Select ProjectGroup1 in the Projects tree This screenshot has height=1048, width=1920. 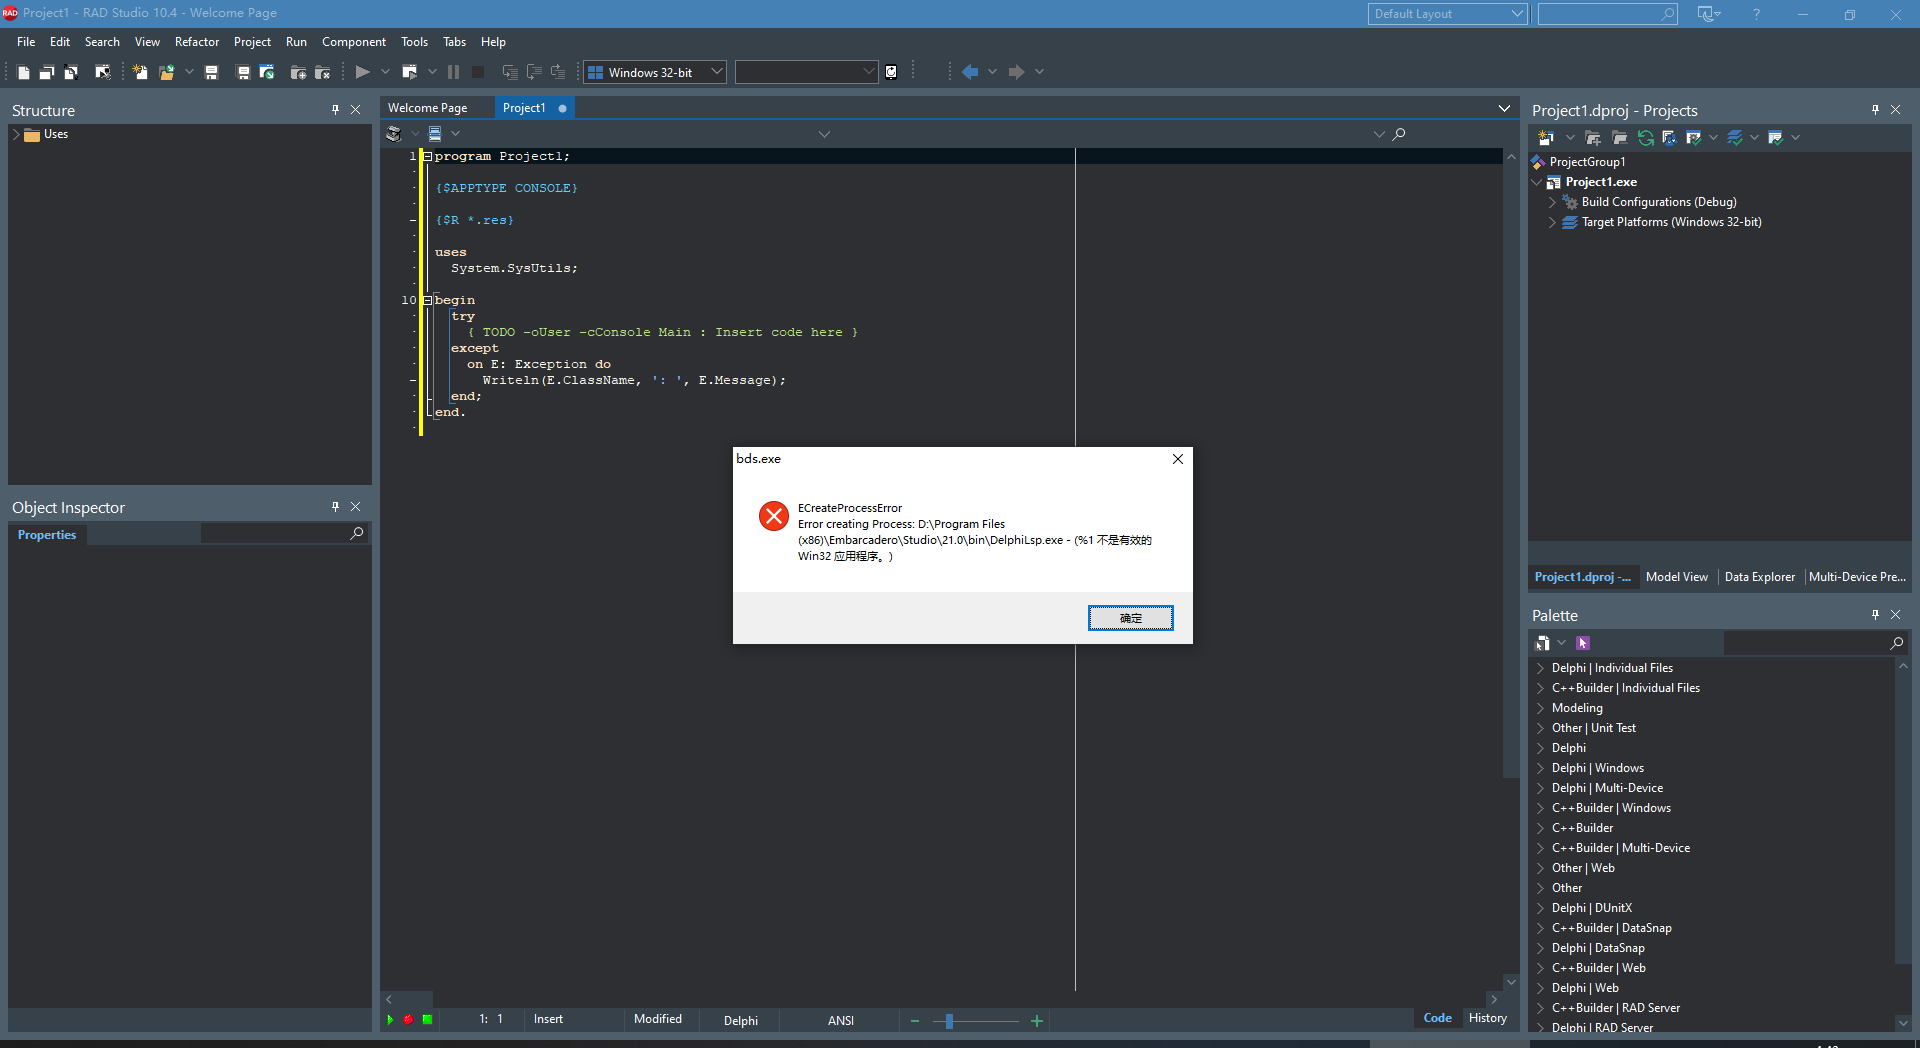pos(1587,162)
